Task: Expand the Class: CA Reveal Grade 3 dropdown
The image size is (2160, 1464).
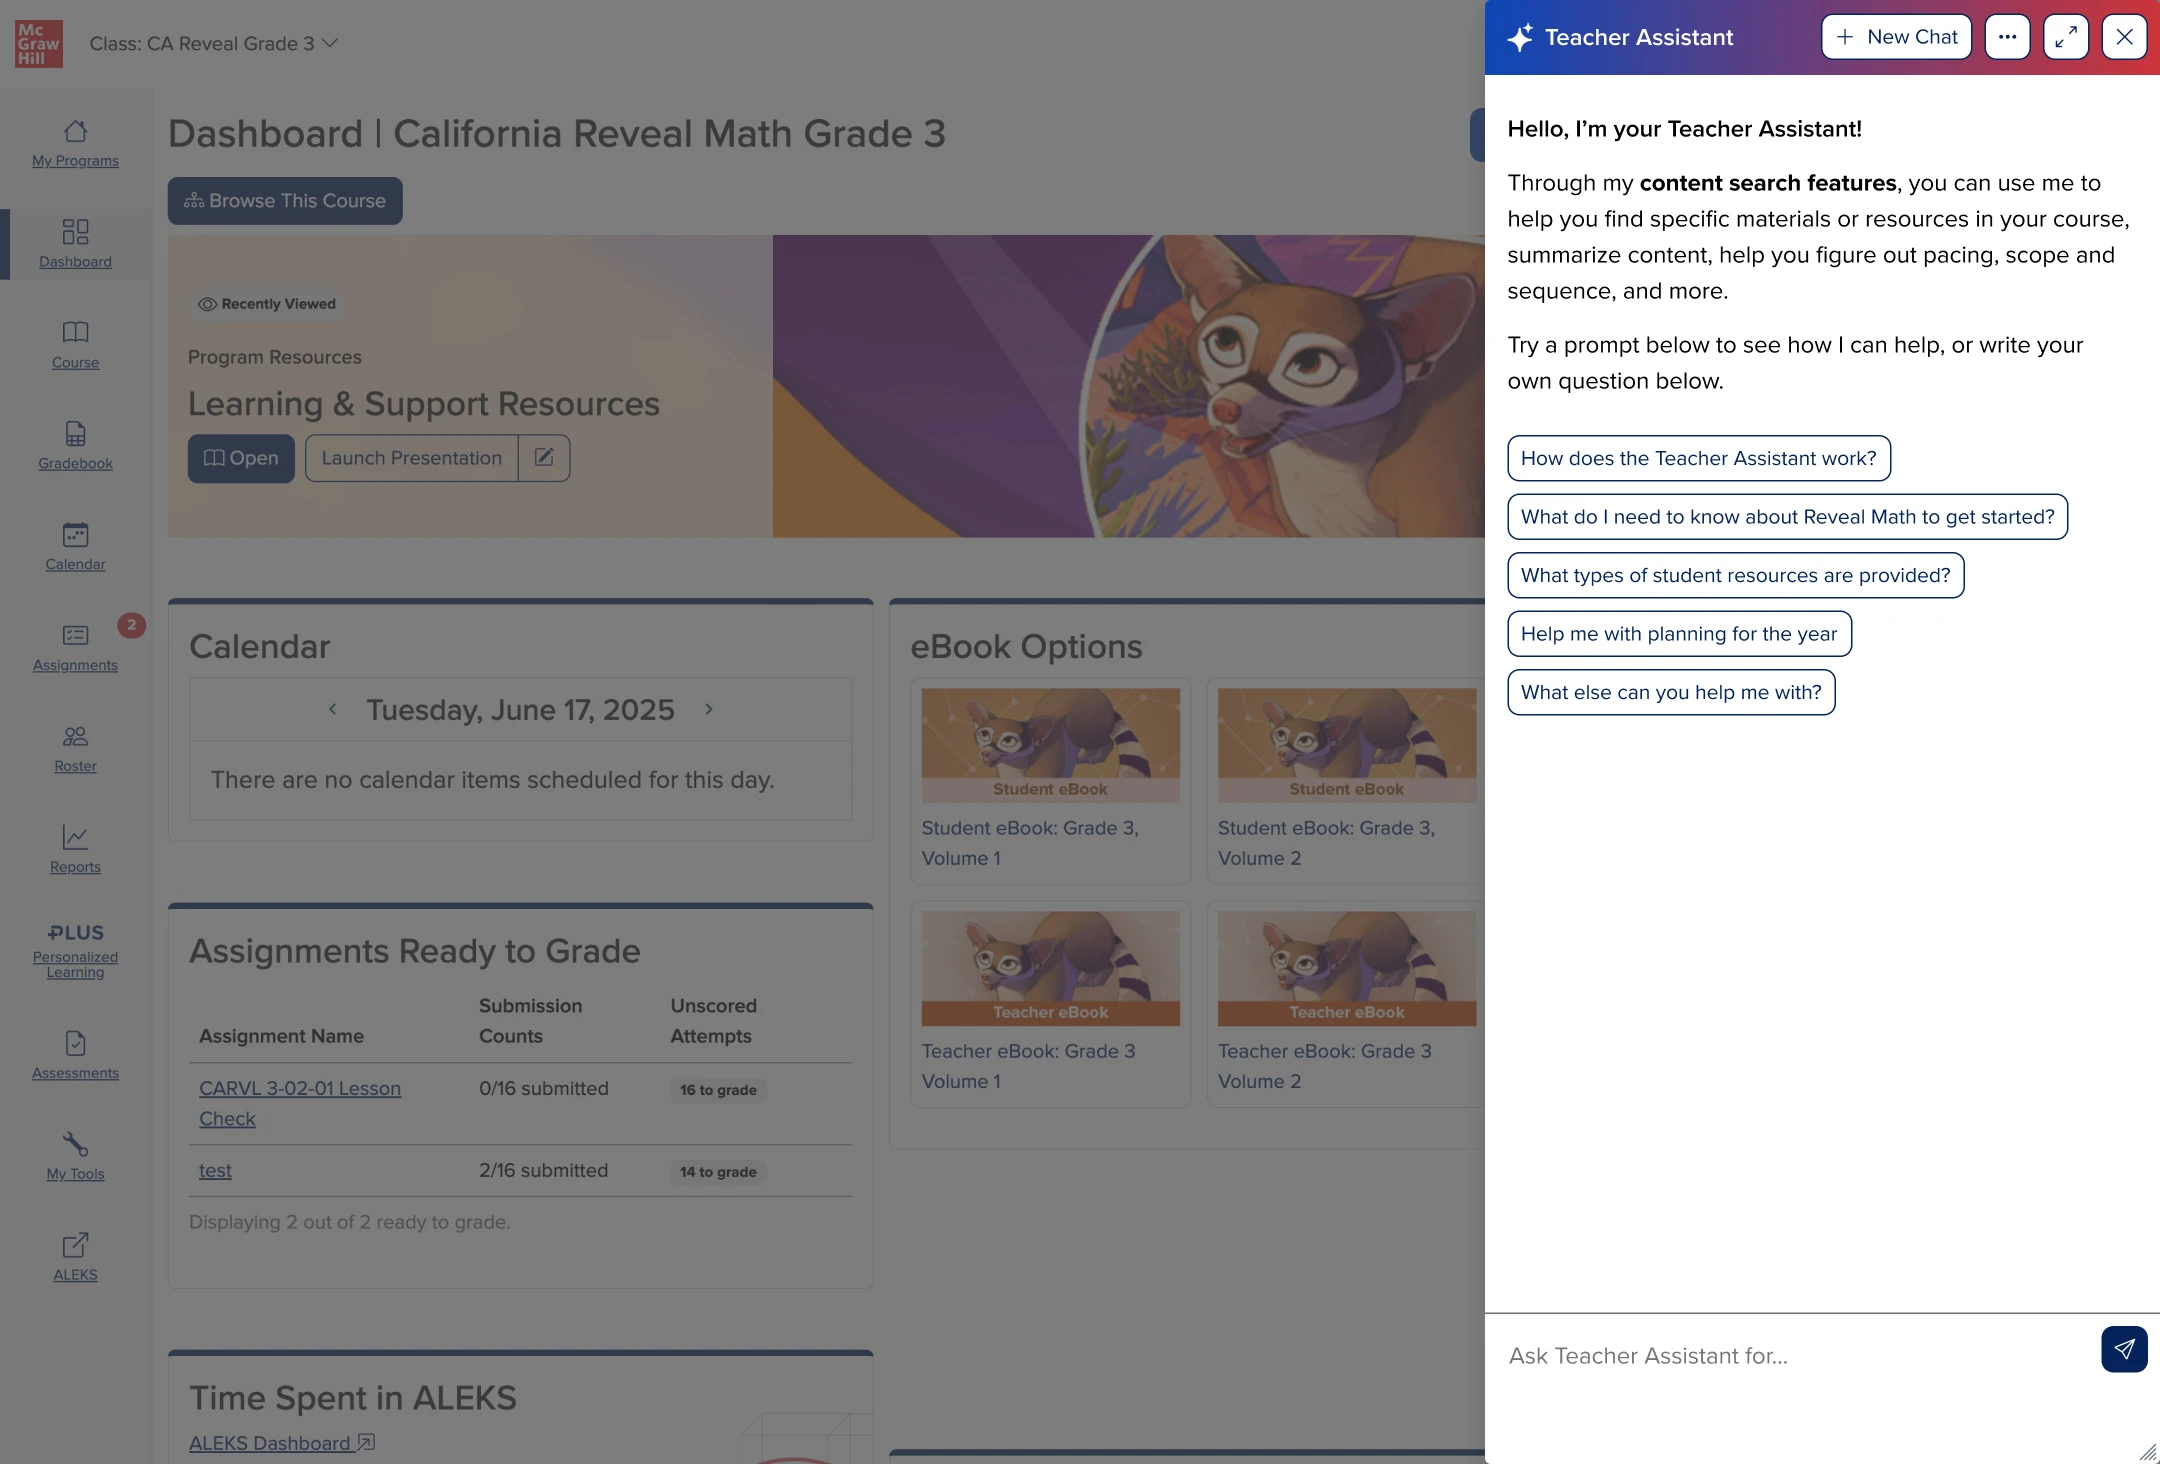Action: (214, 43)
